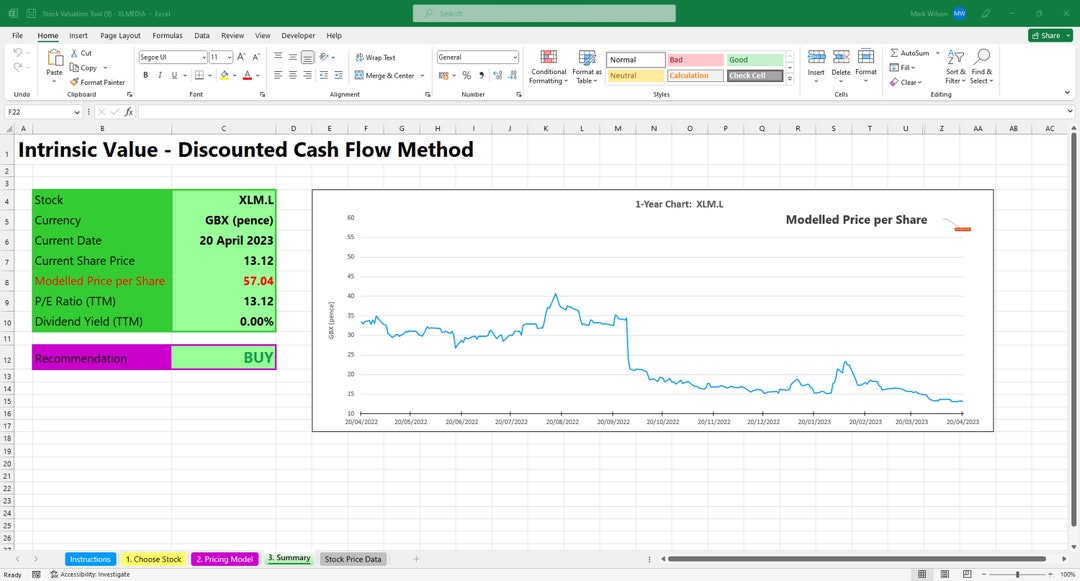
Task: Switch to the Formulas ribbon tab
Action: [166, 35]
